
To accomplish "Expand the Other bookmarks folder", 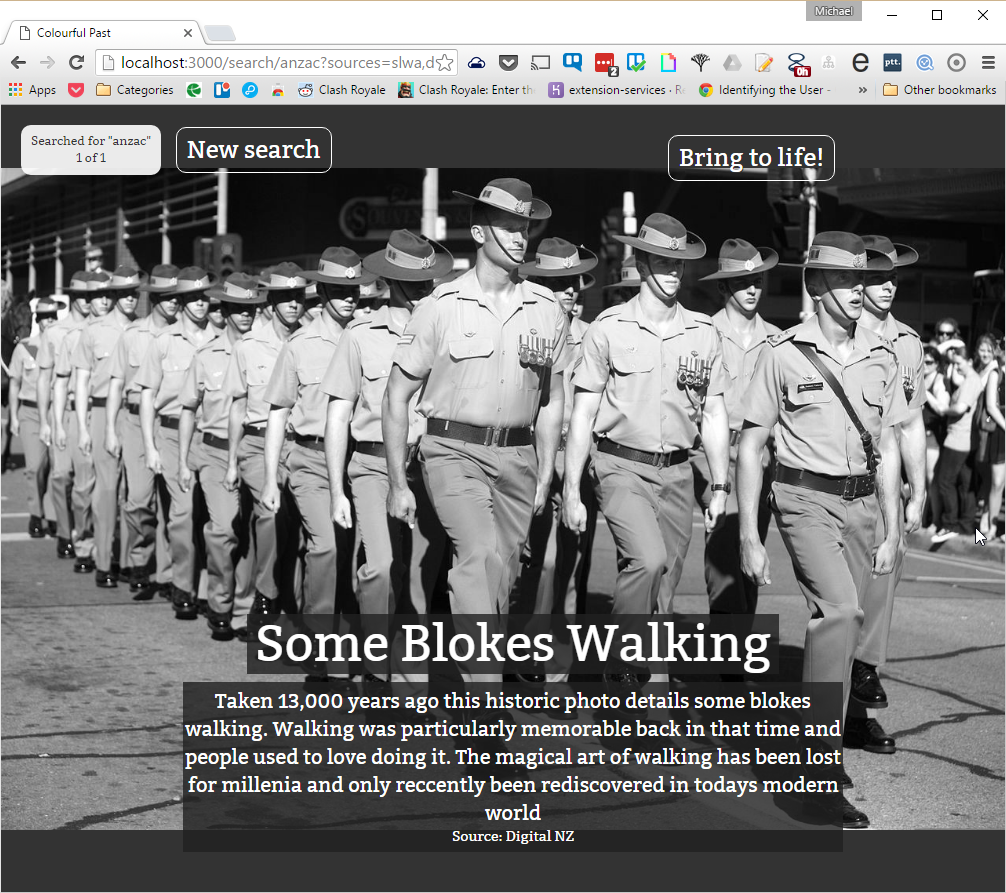I will click(940, 90).
